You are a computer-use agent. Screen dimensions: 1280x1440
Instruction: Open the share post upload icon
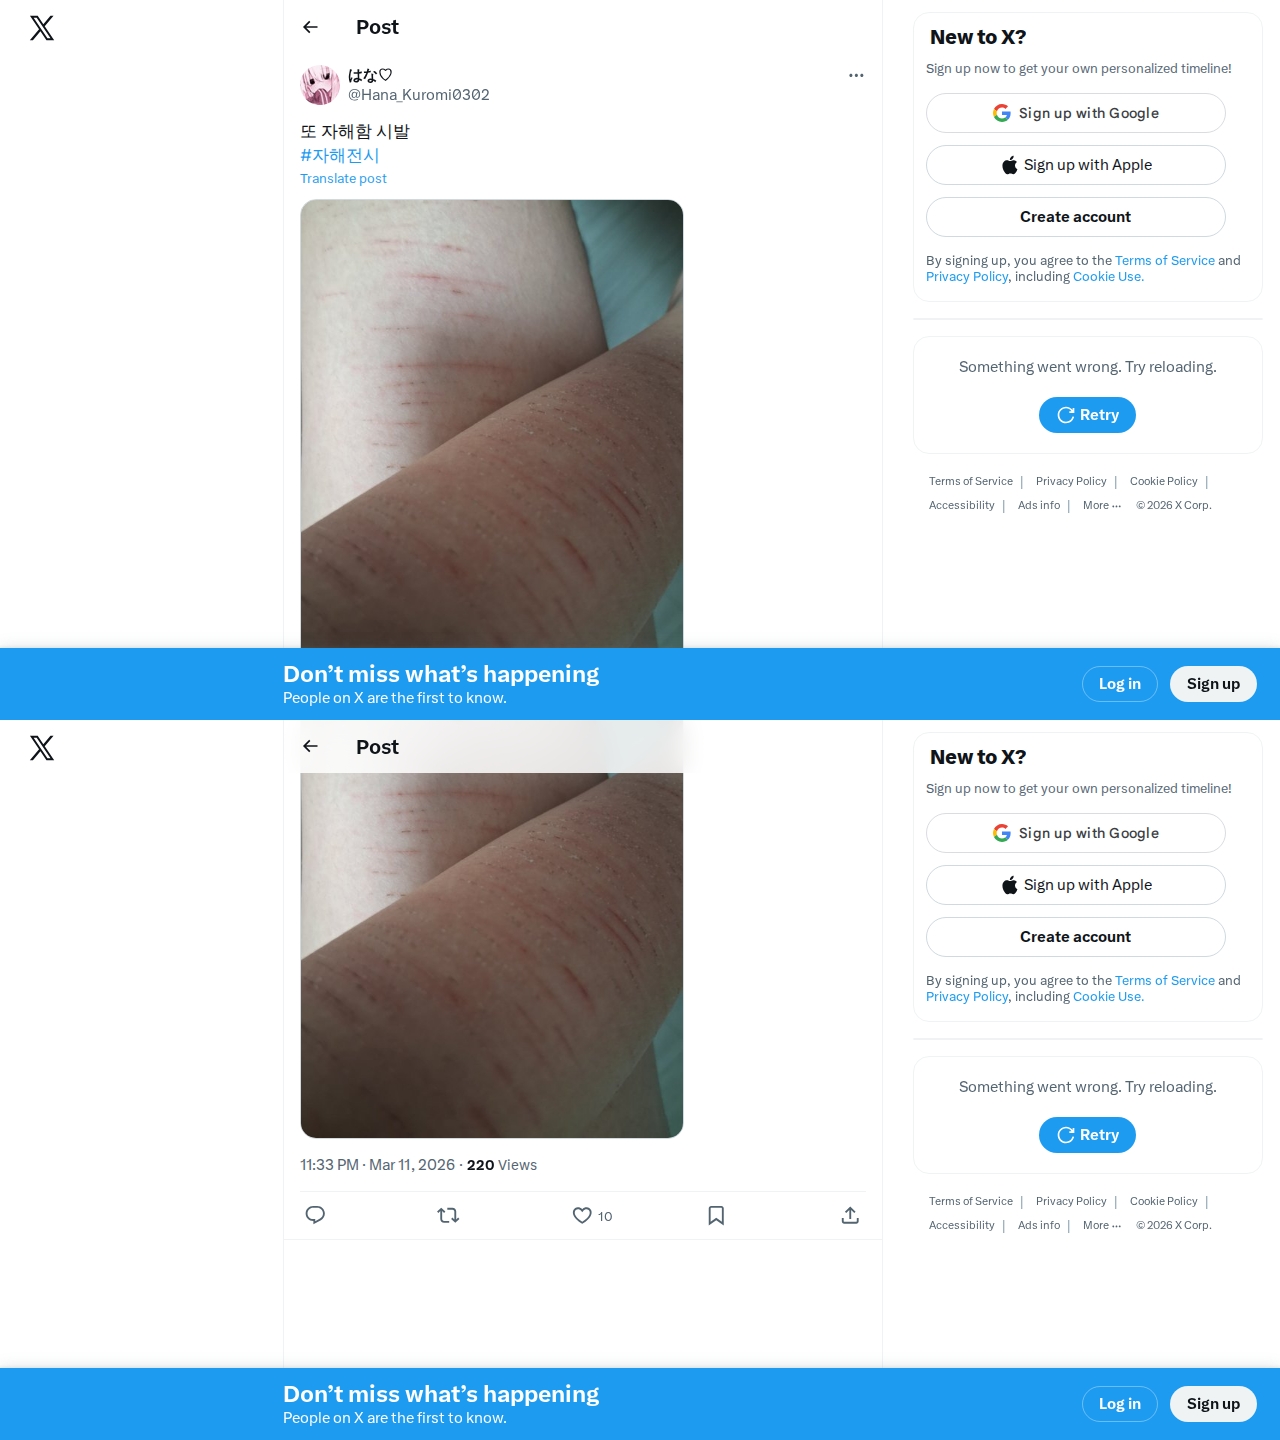[x=850, y=1215]
